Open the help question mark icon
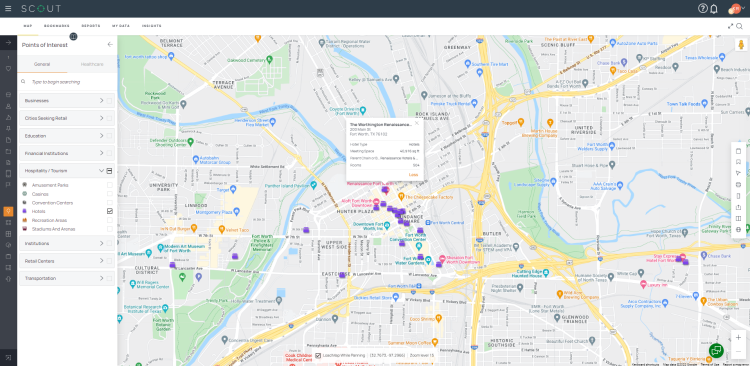 coord(702,8)
